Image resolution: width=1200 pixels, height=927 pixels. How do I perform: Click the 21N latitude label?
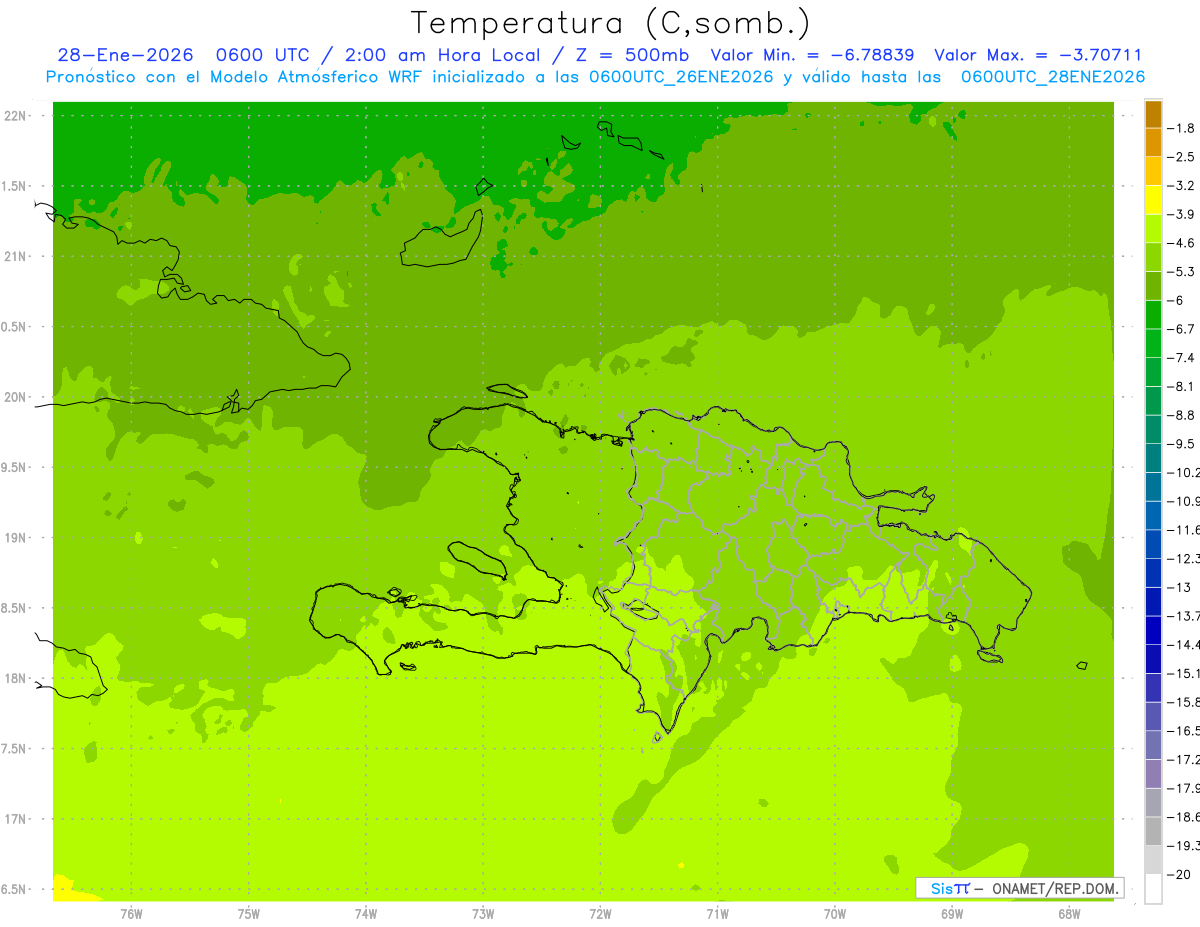click(x=17, y=257)
